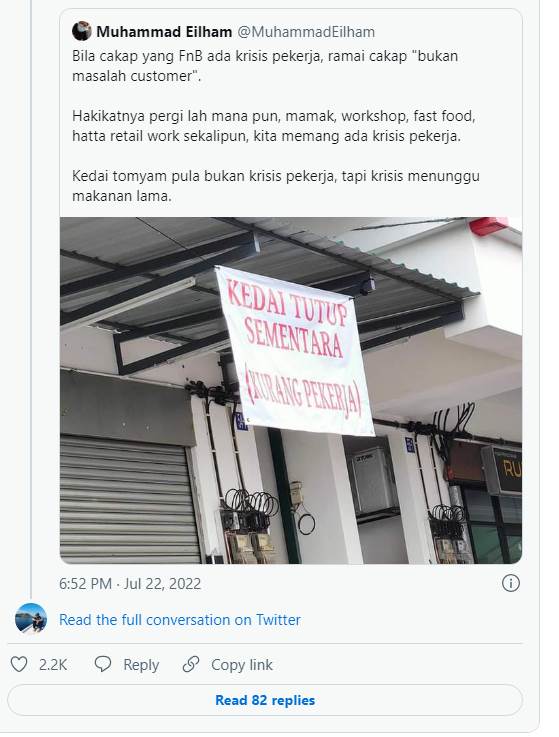Click the 2.2K likes count

(53, 665)
